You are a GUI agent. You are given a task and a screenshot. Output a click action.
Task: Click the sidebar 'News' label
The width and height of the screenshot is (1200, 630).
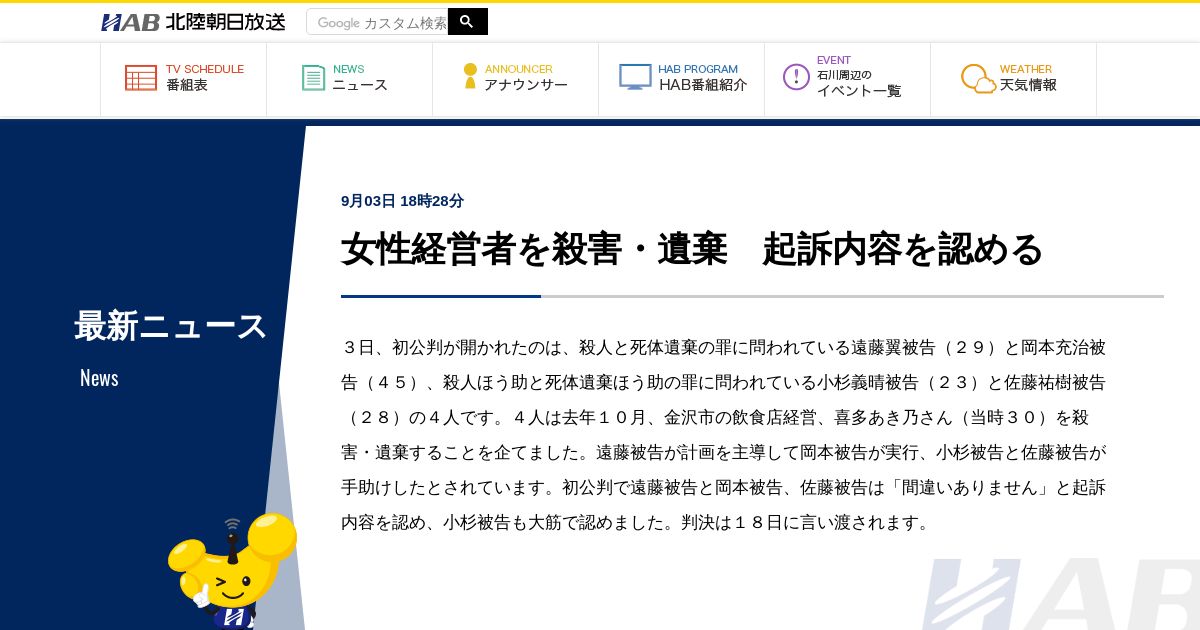pyautogui.click(x=99, y=378)
